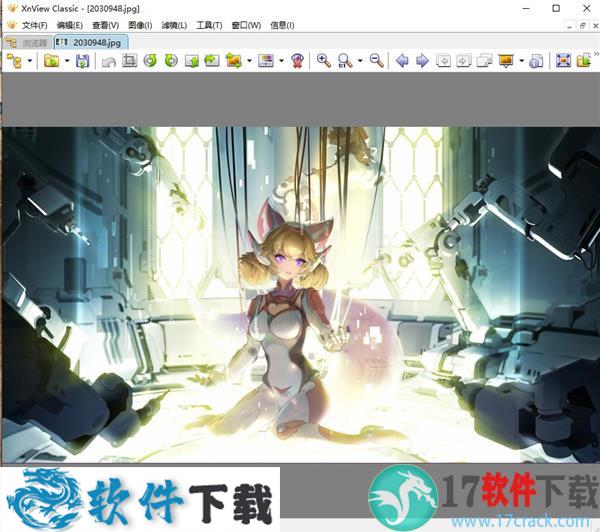Click the flip horizontal icon
The height and width of the screenshot is (532, 600).
point(212,60)
